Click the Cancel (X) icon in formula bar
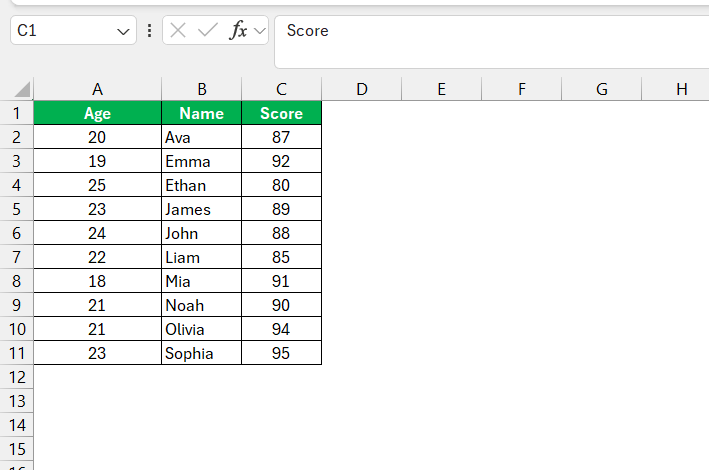The width and height of the screenshot is (709, 470). pyautogui.click(x=178, y=31)
